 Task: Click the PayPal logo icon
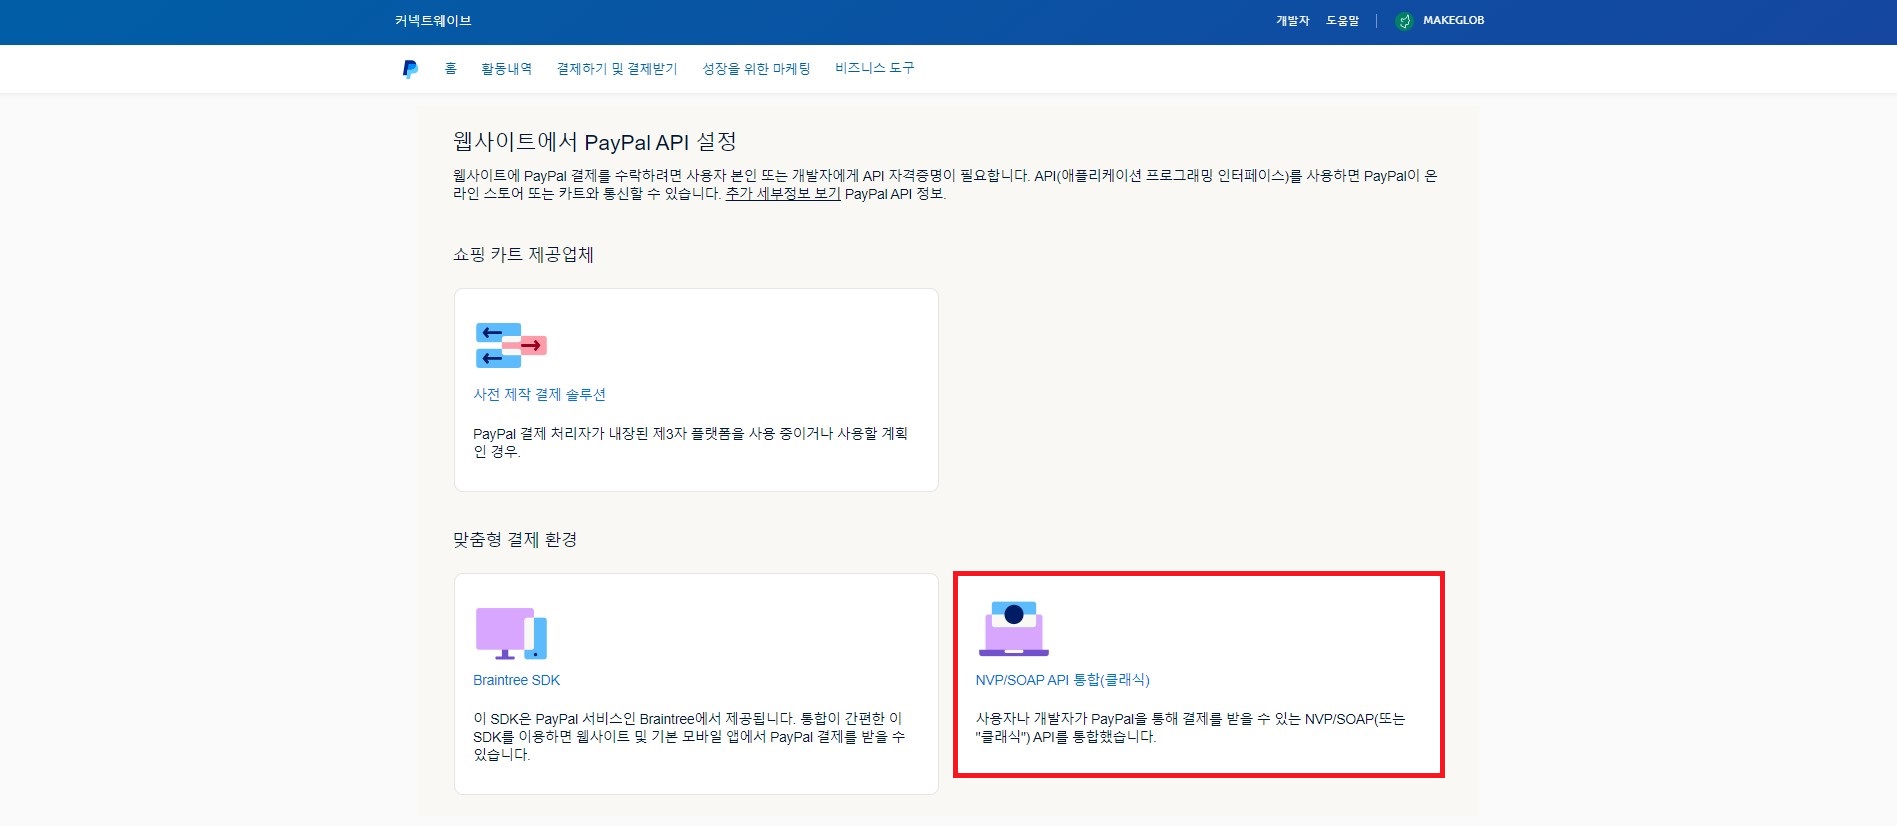click(410, 69)
